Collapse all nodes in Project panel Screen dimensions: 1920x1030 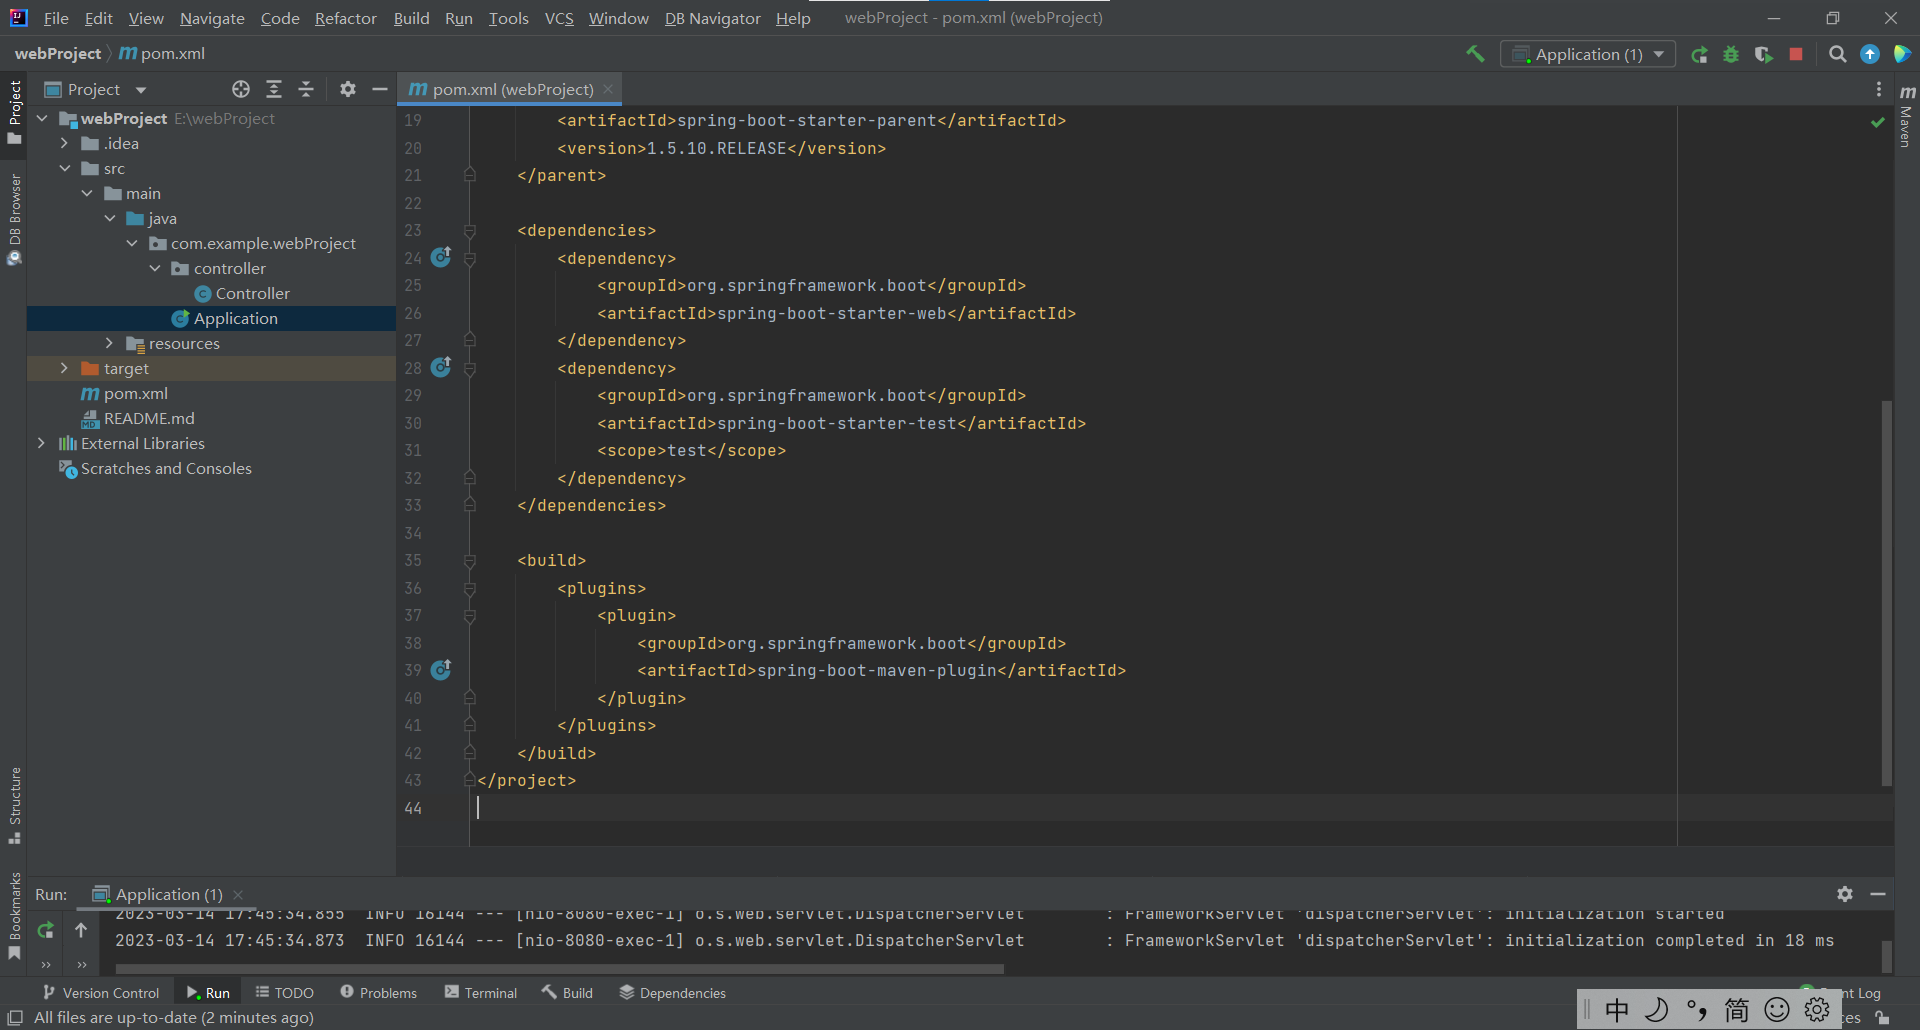306,90
